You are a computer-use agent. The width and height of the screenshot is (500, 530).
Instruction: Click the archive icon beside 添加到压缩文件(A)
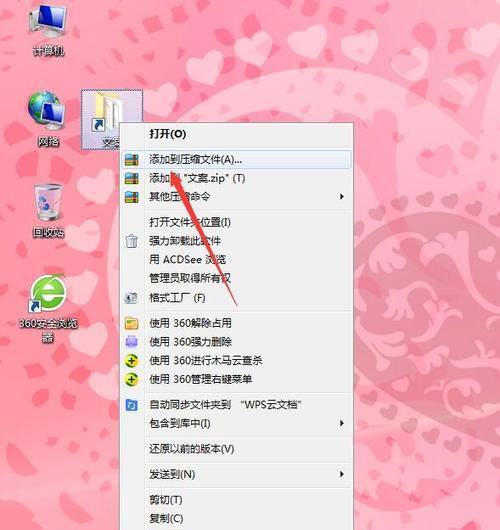[132, 160]
